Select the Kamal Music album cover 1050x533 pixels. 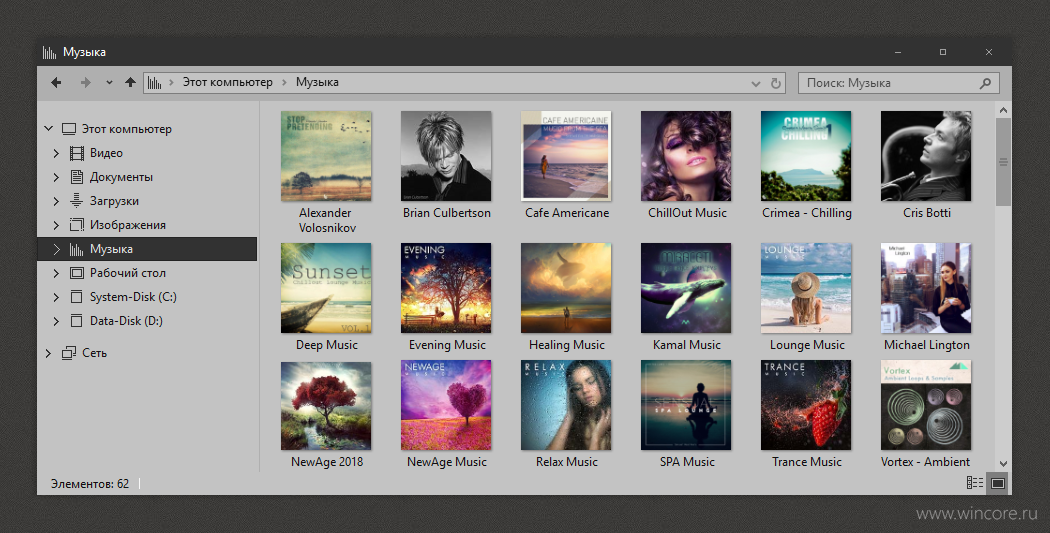(686, 288)
